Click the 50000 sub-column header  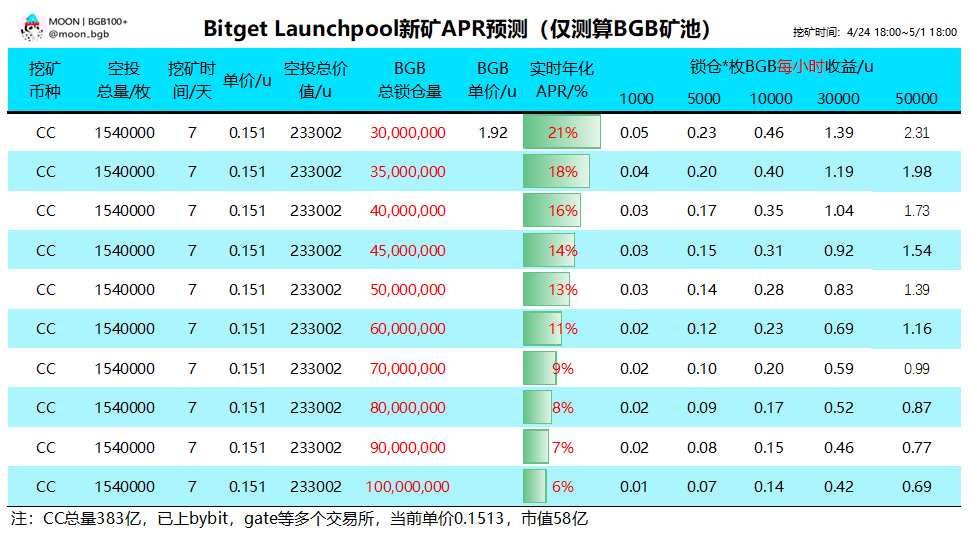coord(916,99)
